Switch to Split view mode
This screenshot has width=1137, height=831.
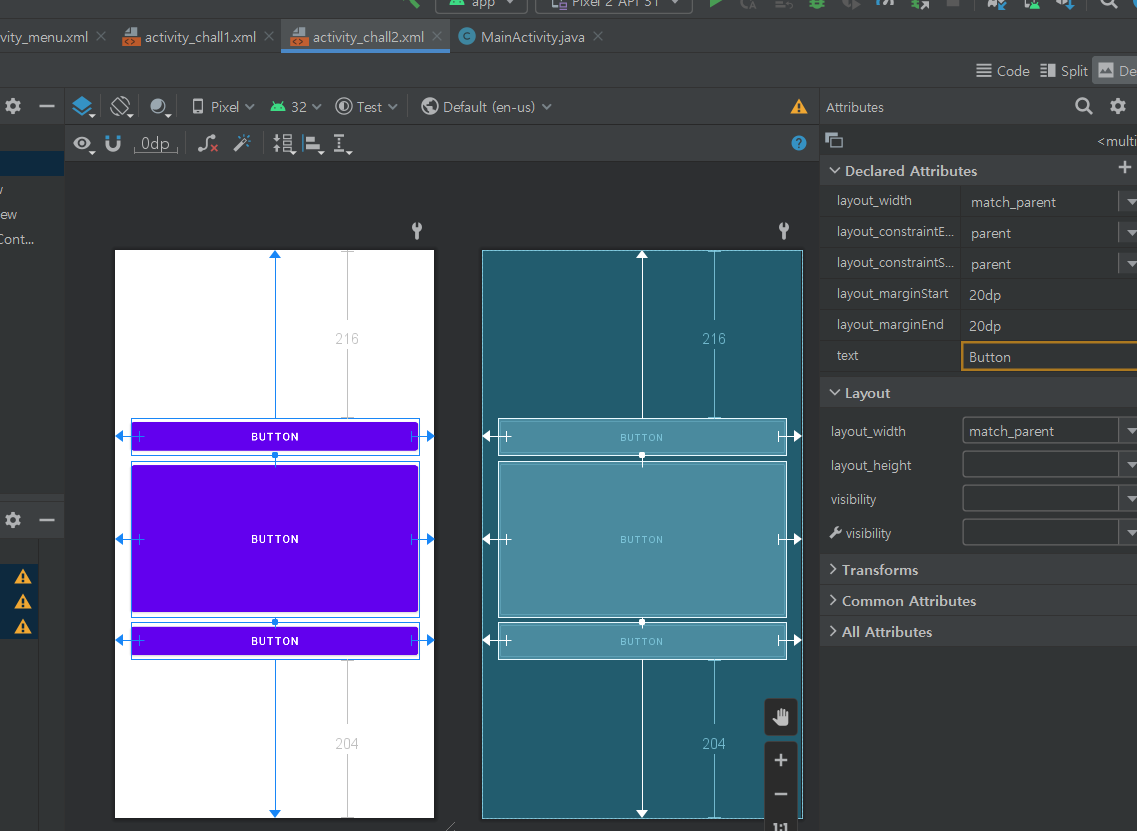tap(1064, 70)
